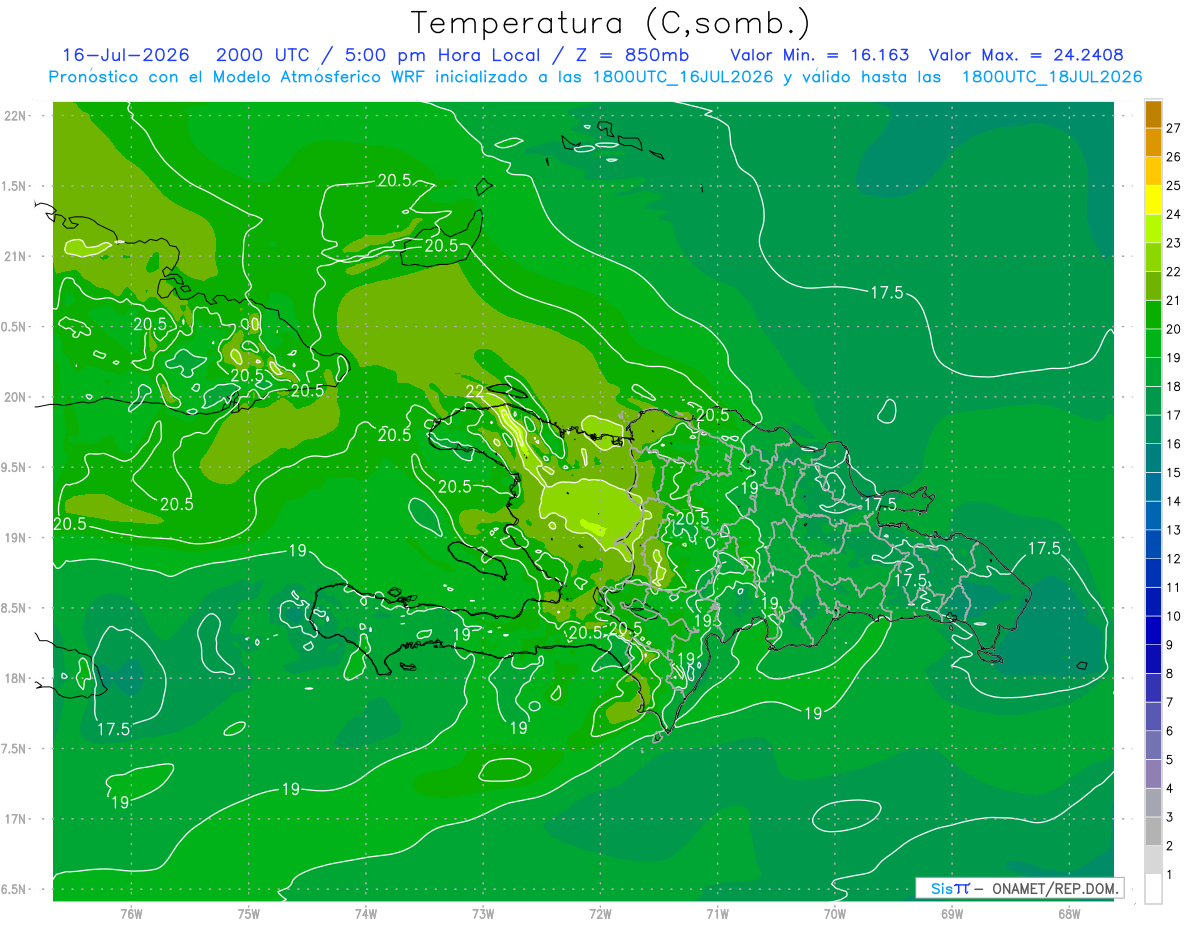Click the '22' contour label over northwest Haiti
This screenshot has height=927, width=1200.
(x=475, y=391)
